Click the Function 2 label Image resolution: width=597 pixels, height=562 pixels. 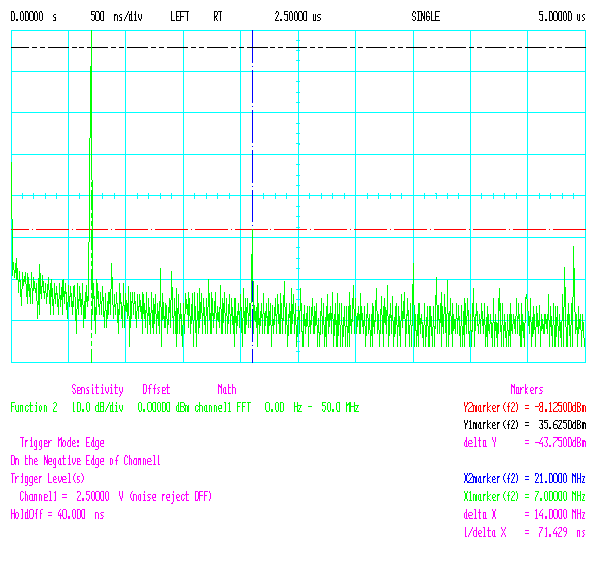(34, 408)
